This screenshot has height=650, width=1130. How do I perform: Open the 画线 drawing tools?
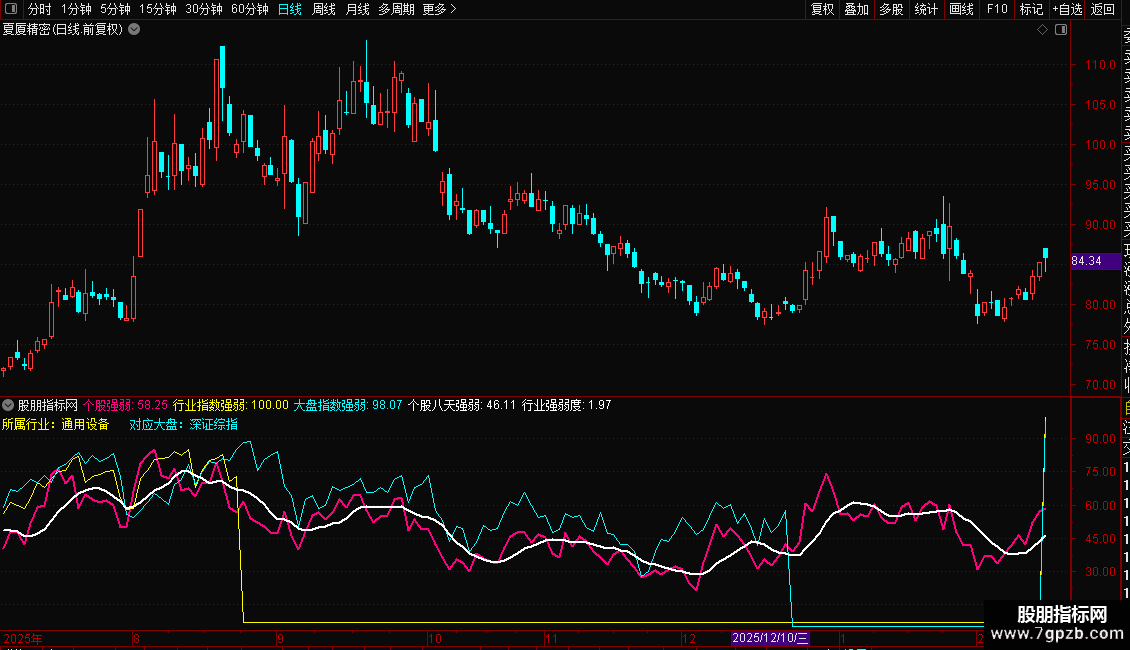pos(961,9)
